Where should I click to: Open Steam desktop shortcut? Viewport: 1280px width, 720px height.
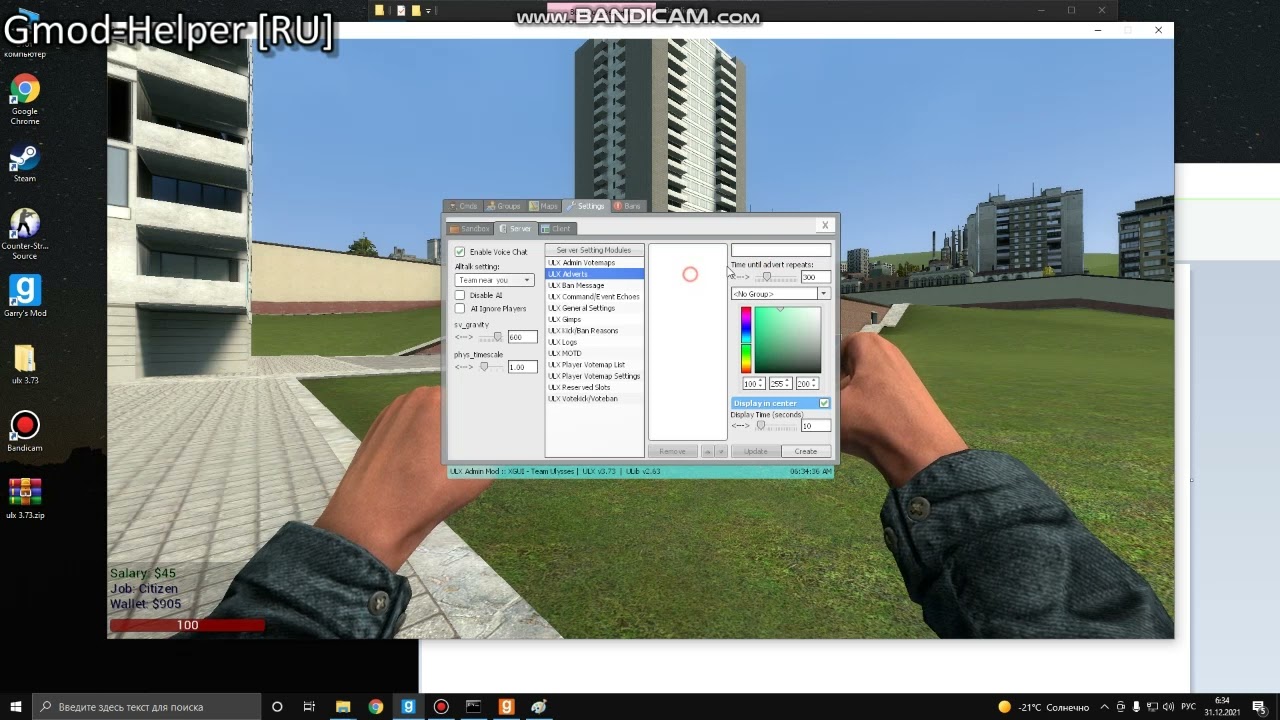click(x=25, y=163)
